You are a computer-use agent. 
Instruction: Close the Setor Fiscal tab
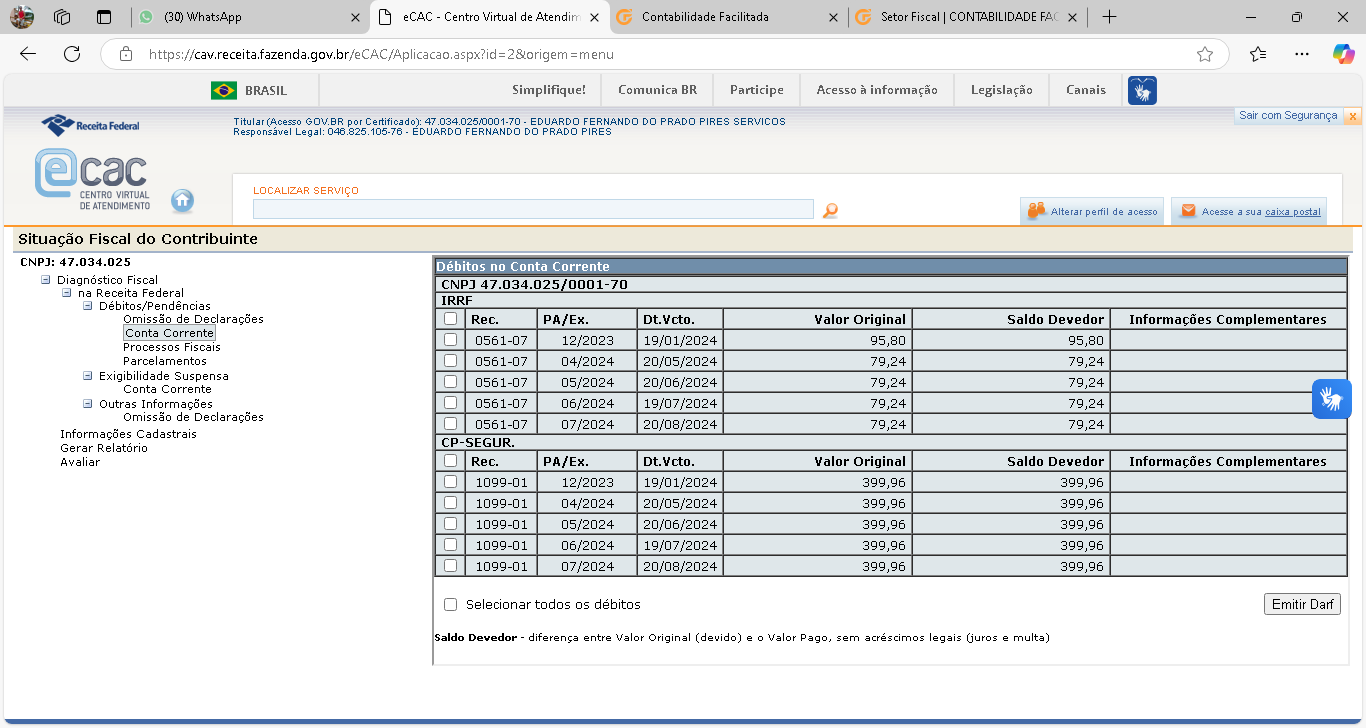[x=1072, y=17]
